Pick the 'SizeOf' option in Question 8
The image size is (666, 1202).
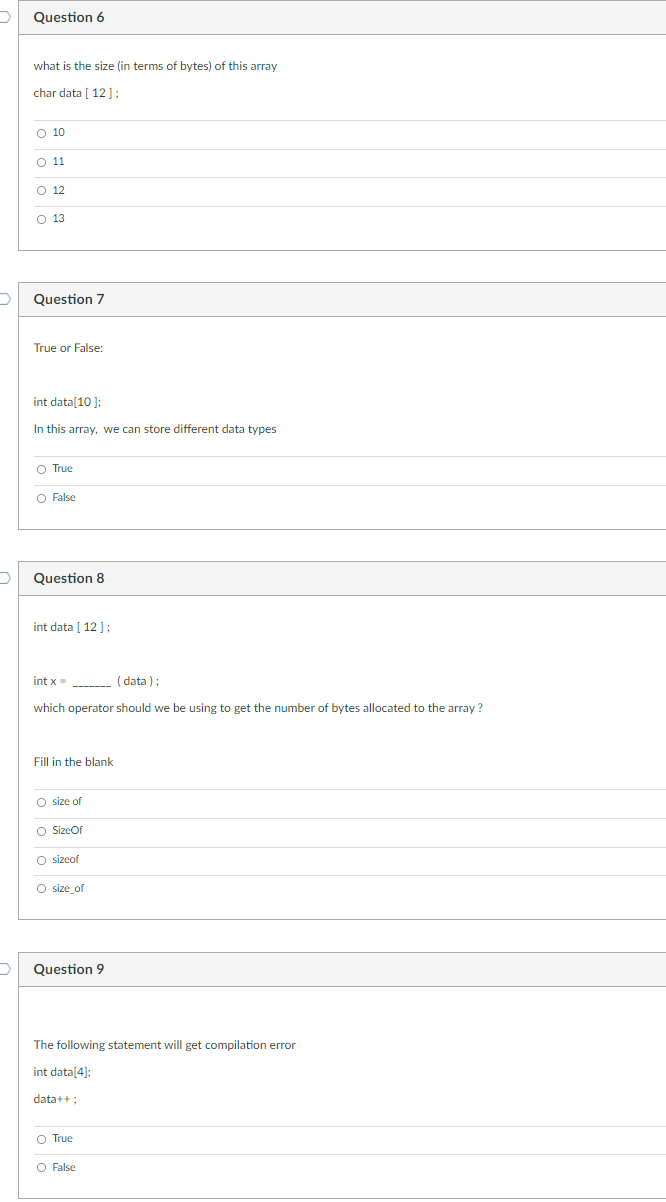41,830
